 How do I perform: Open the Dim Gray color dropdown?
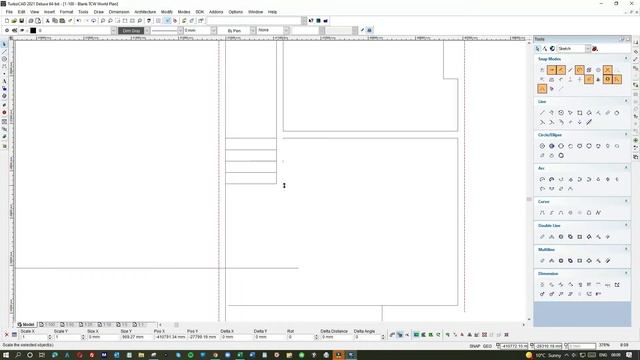147,31
